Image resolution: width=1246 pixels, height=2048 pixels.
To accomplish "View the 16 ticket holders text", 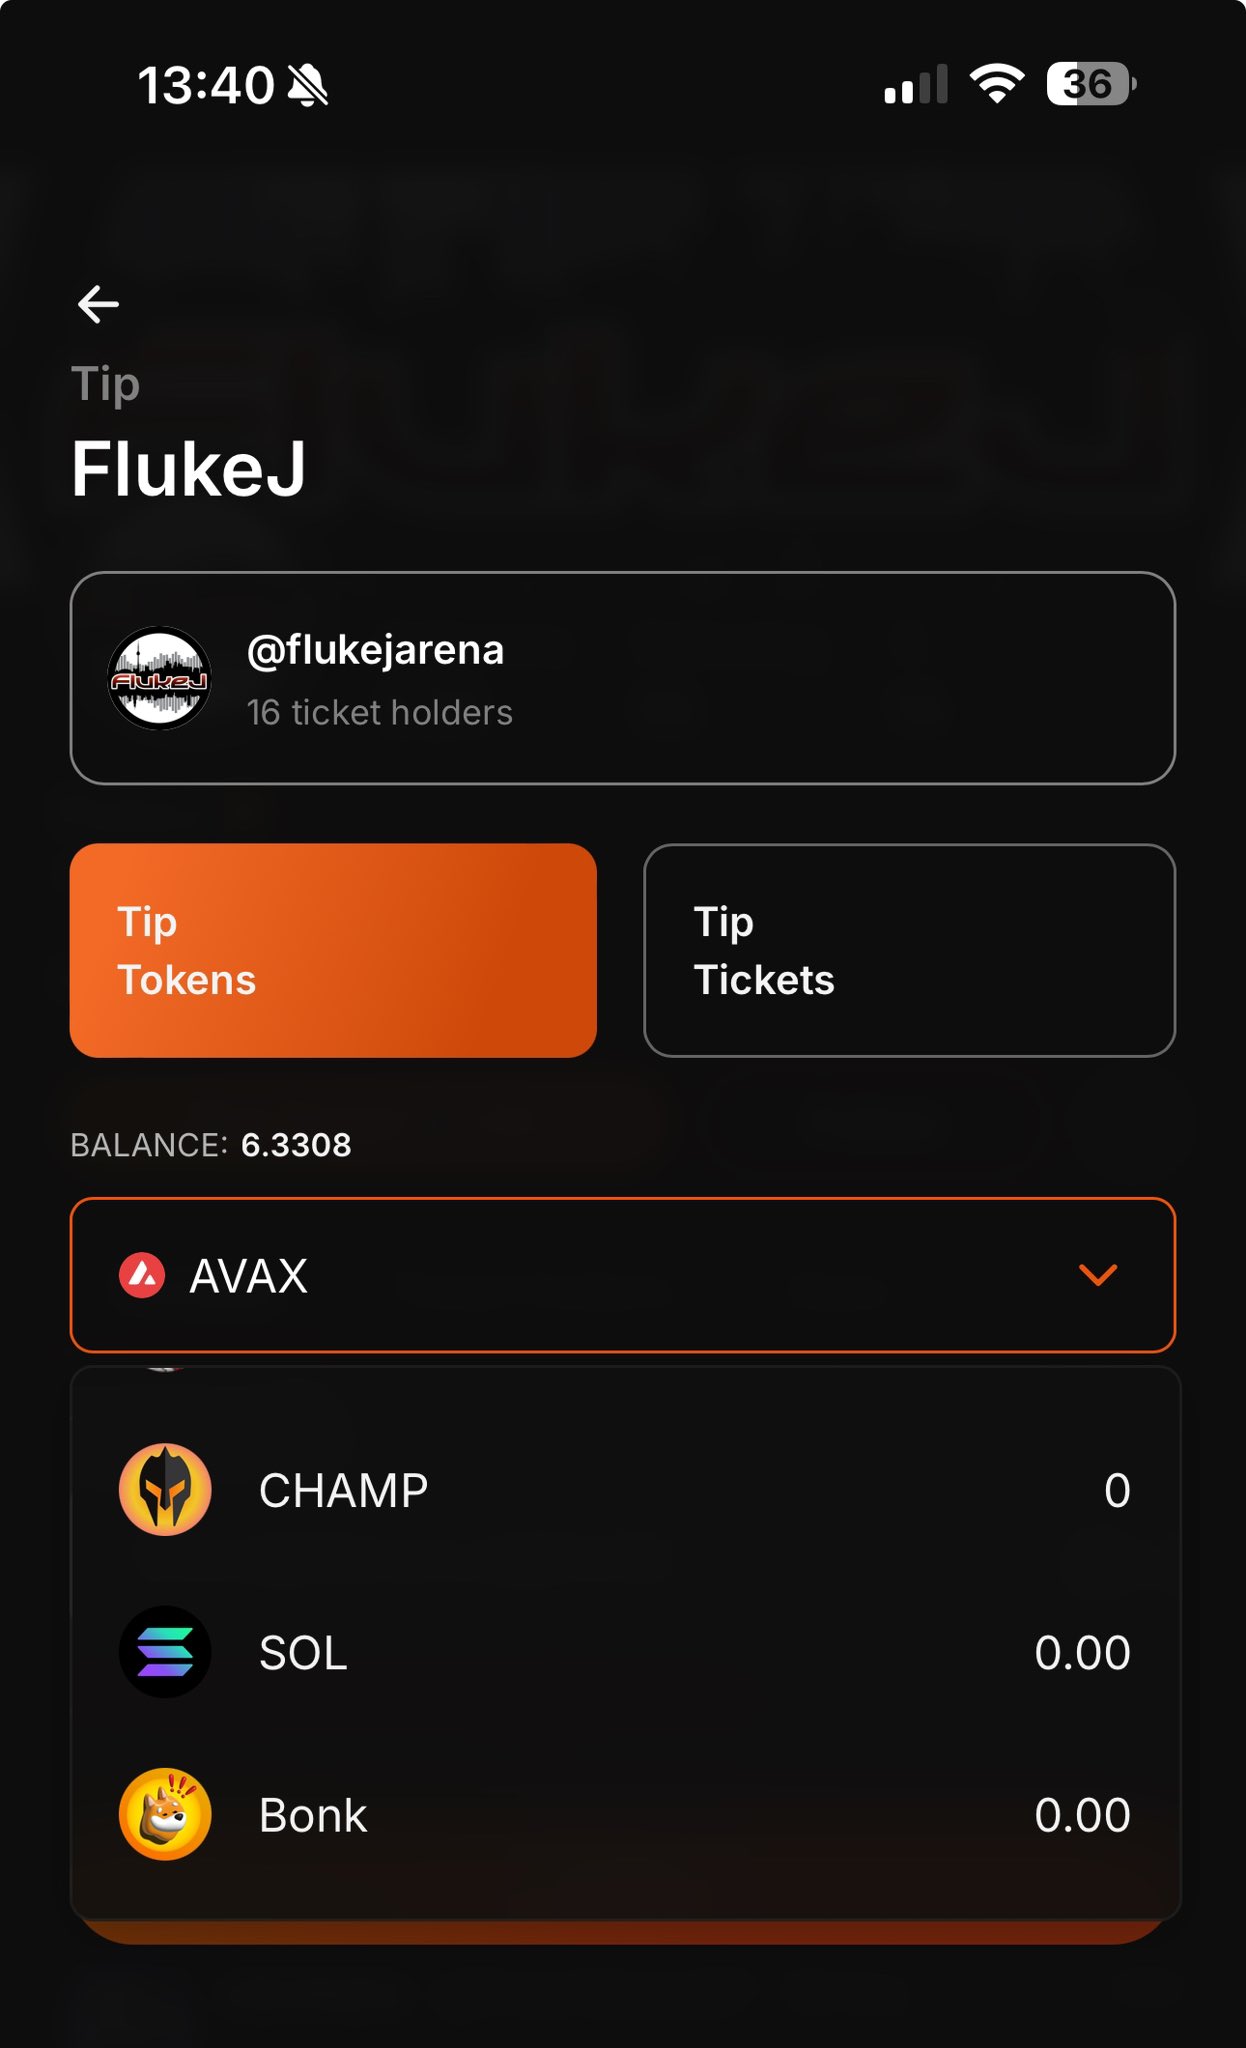I will coord(380,713).
